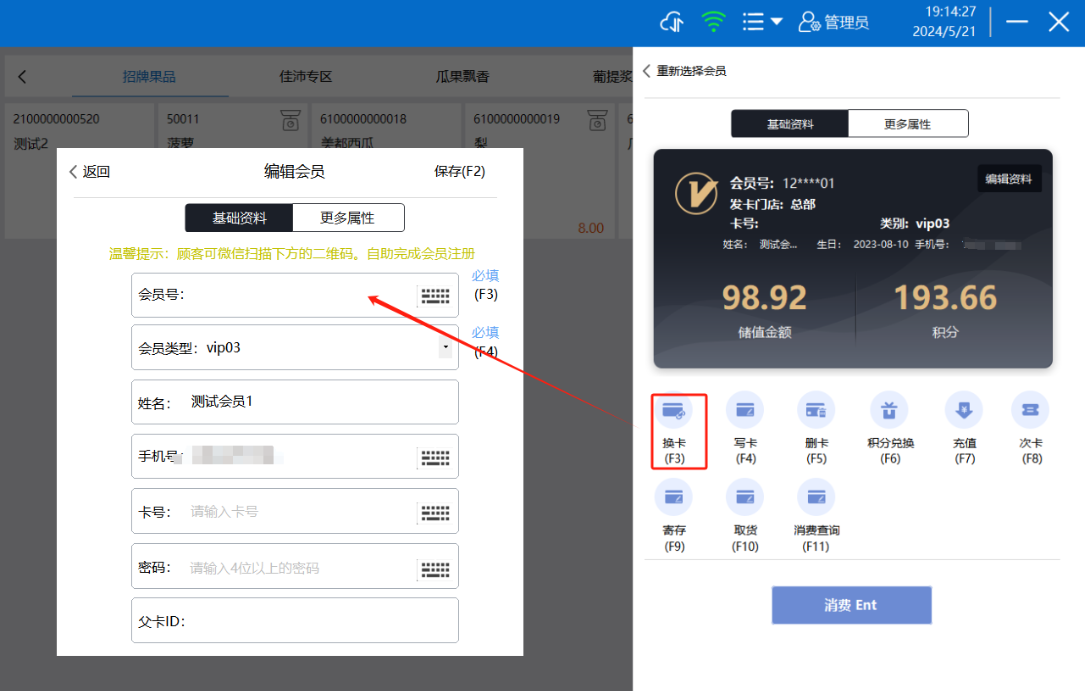The width and height of the screenshot is (1085, 691).
Task: Click the 发卡门店: 总部 text
Action: click(x=772, y=204)
